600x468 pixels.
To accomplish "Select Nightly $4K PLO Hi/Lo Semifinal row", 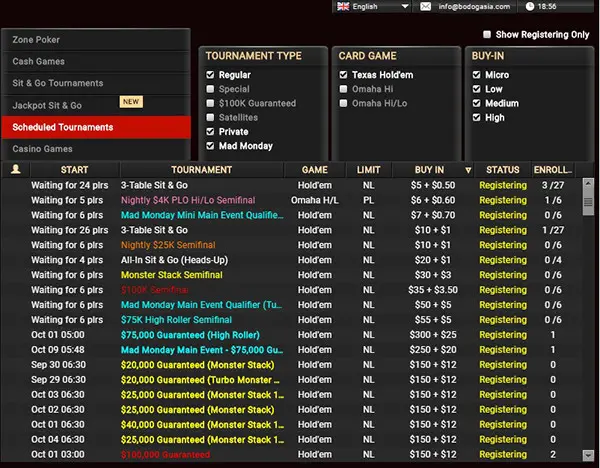I will [x=292, y=200].
